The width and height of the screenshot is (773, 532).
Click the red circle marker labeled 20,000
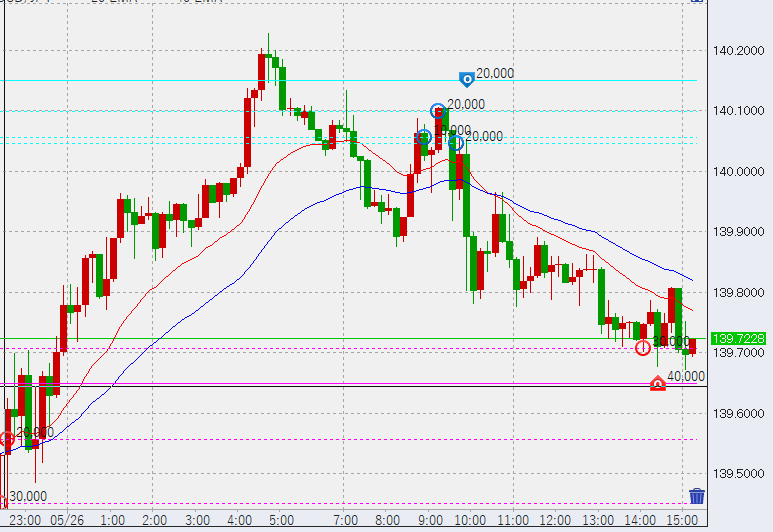click(x=7, y=438)
